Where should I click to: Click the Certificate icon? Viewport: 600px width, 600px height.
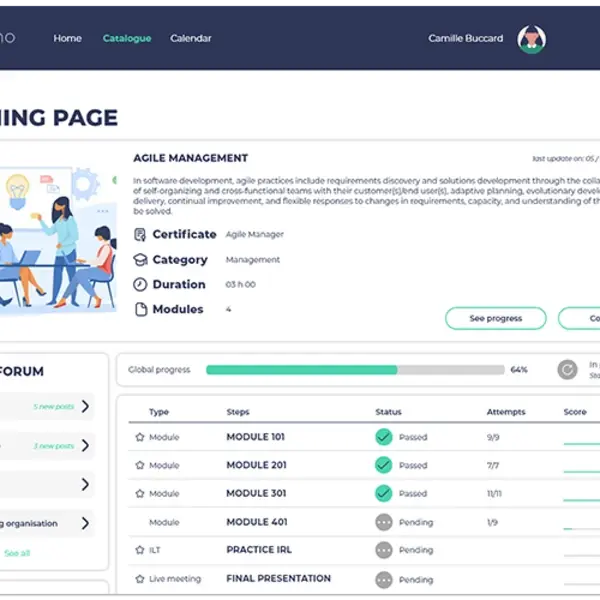click(x=140, y=235)
